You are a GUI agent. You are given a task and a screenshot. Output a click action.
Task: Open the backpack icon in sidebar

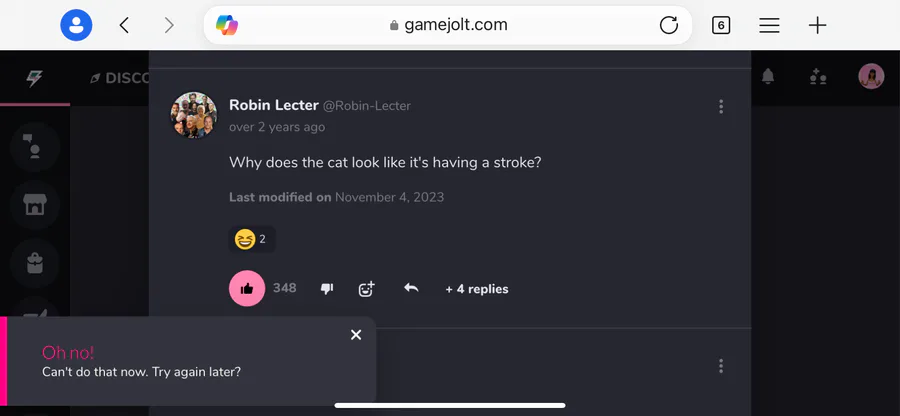coord(35,263)
